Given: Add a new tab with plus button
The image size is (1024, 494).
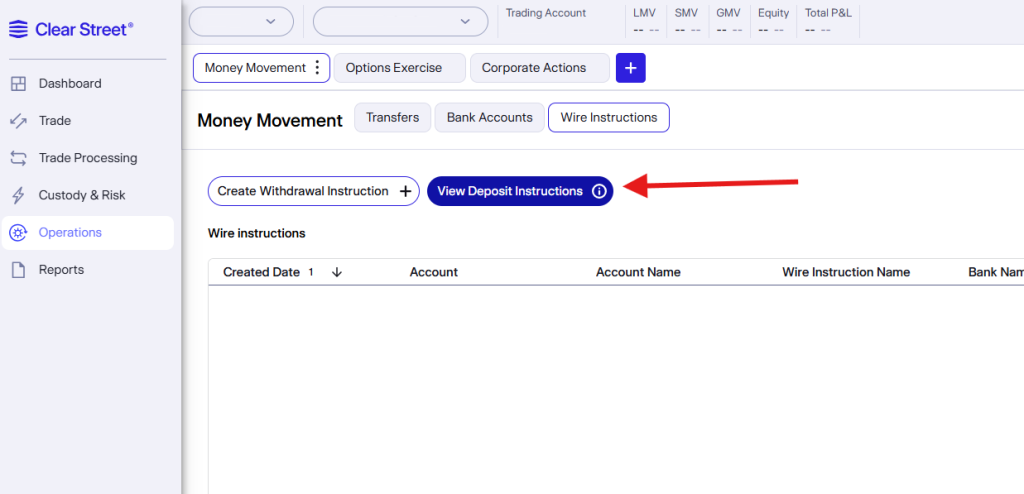Looking at the screenshot, I should tap(631, 68).
